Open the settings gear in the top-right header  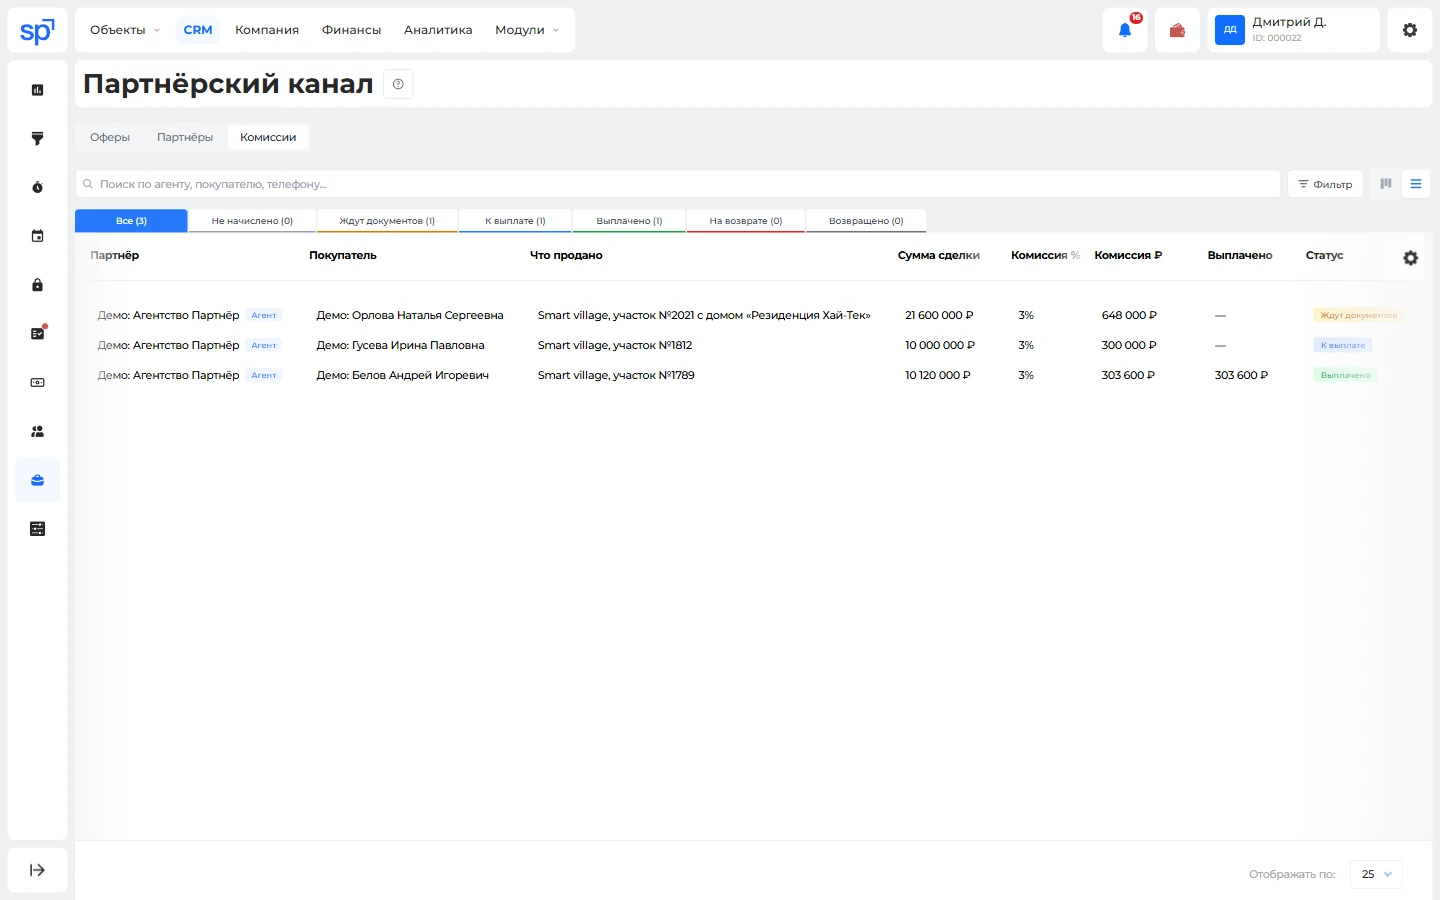click(1410, 30)
